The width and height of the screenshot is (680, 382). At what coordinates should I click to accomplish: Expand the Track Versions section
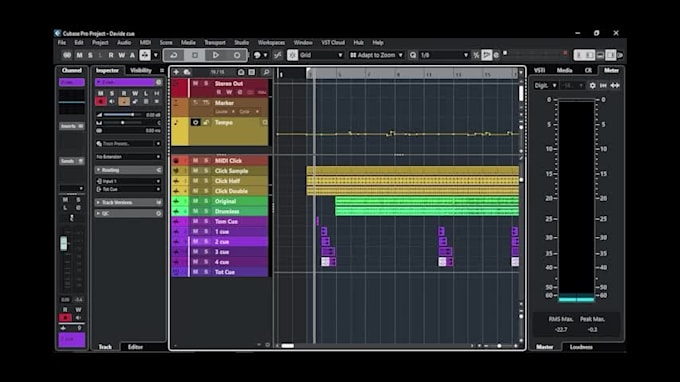128,202
